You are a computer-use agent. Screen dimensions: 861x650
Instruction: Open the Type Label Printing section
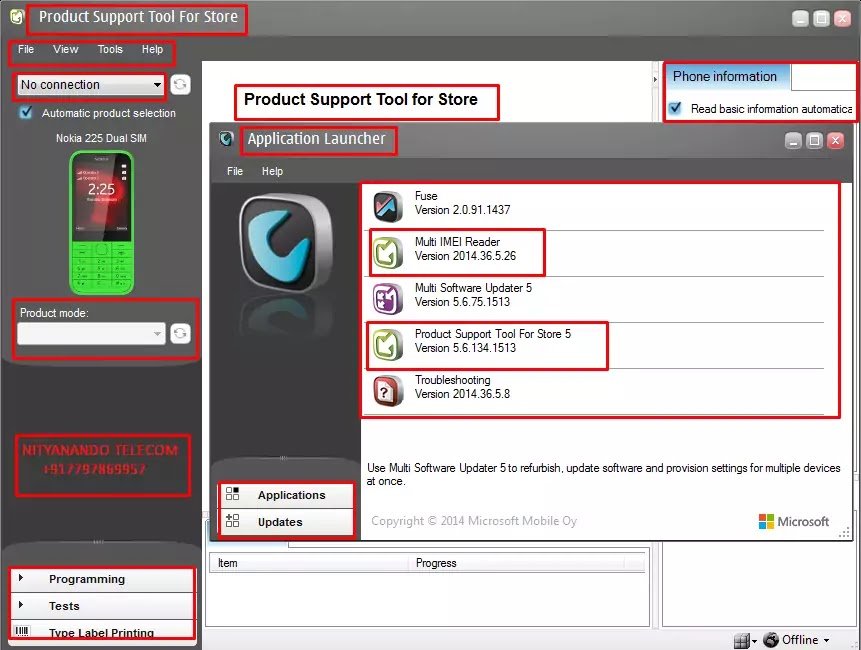[102, 630]
